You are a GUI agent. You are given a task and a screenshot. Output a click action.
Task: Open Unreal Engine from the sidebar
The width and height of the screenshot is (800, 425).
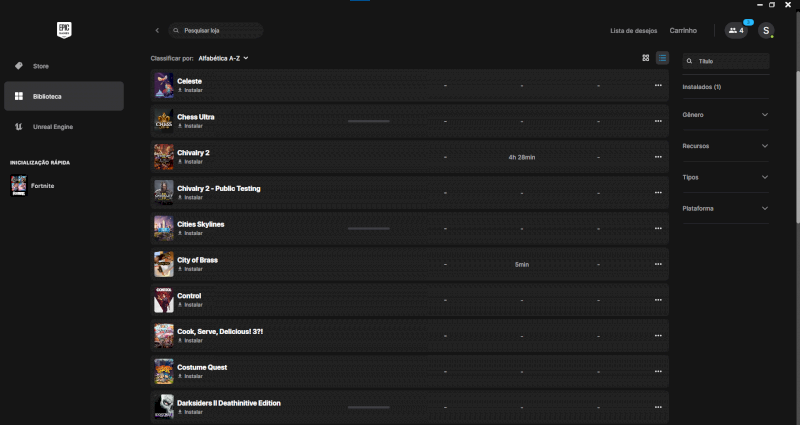tap(52, 127)
